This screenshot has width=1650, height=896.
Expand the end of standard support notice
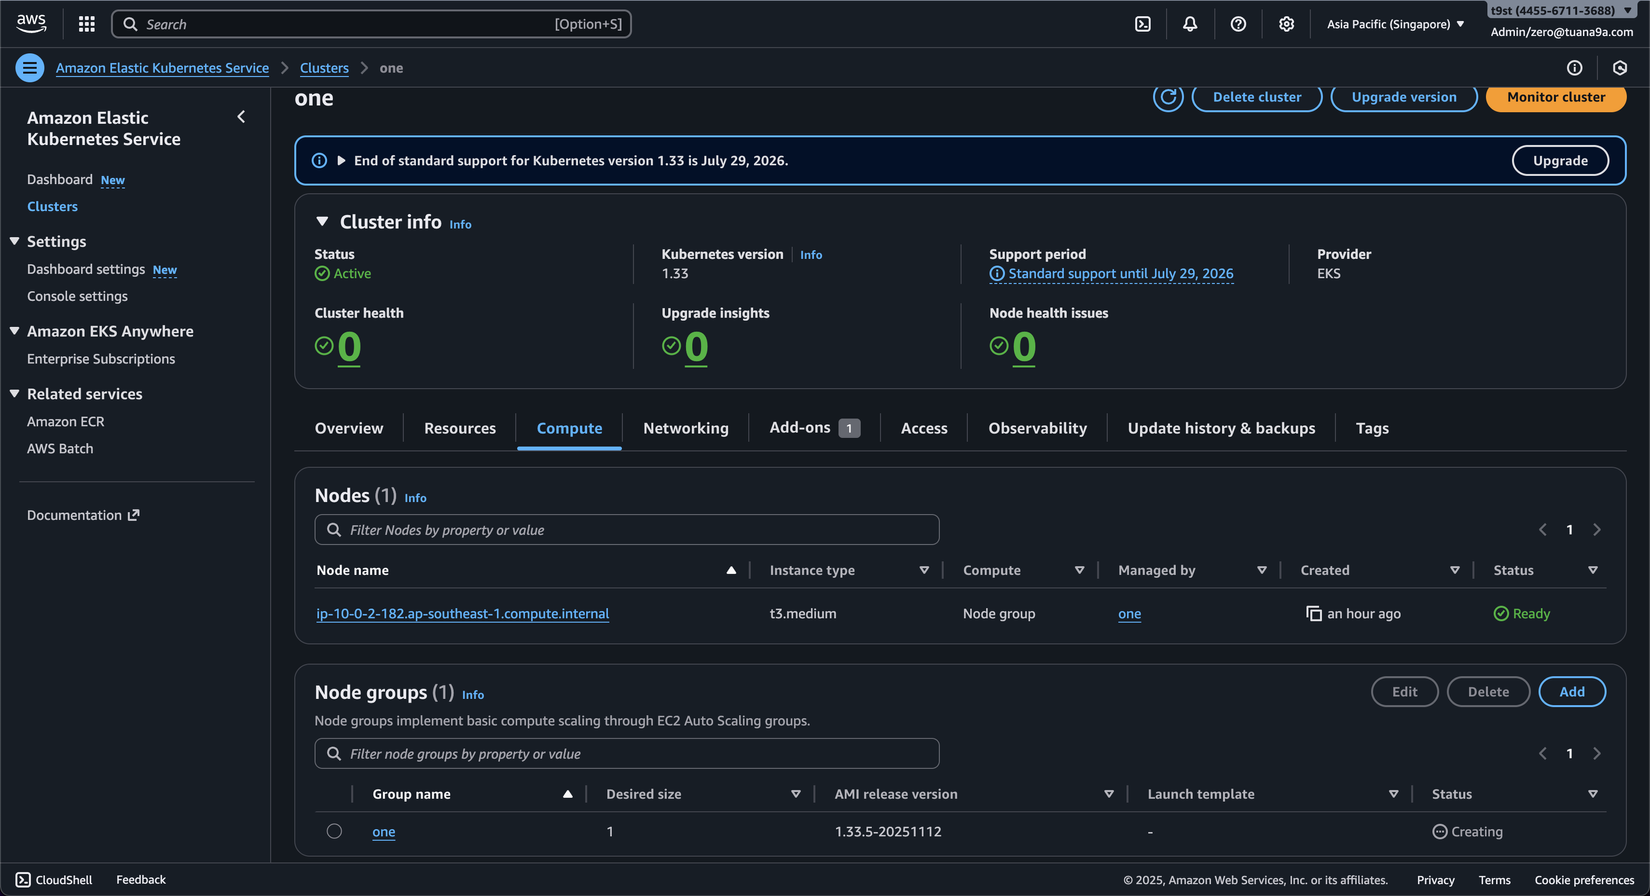[x=341, y=161]
